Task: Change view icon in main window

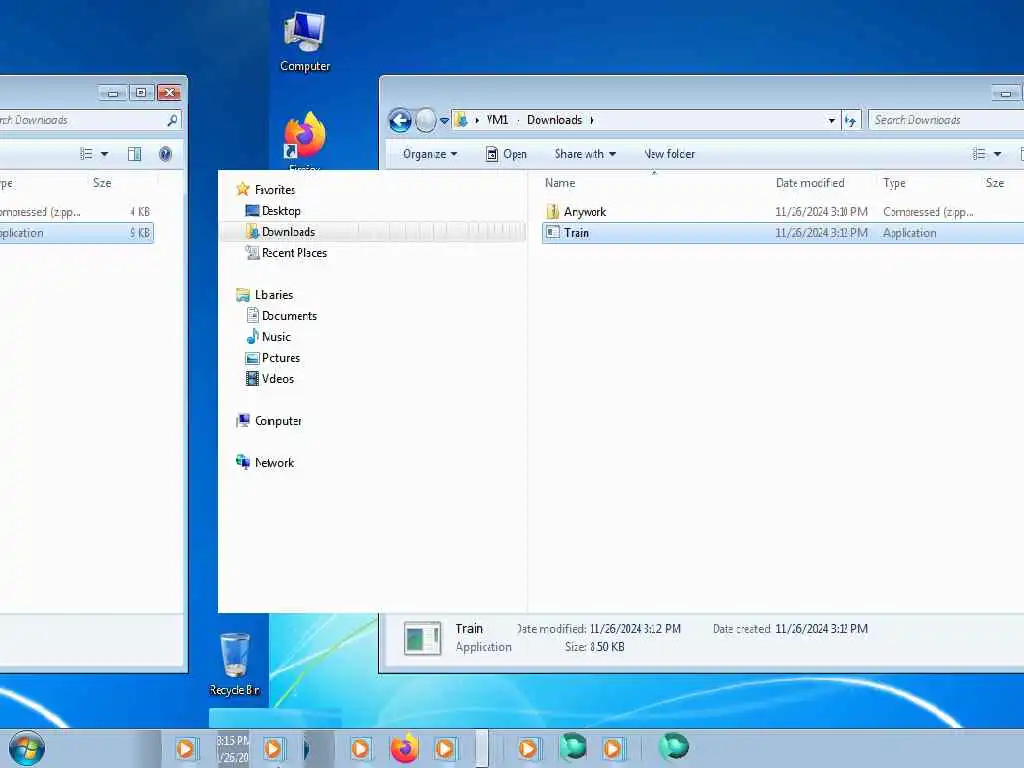Action: (979, 154)
